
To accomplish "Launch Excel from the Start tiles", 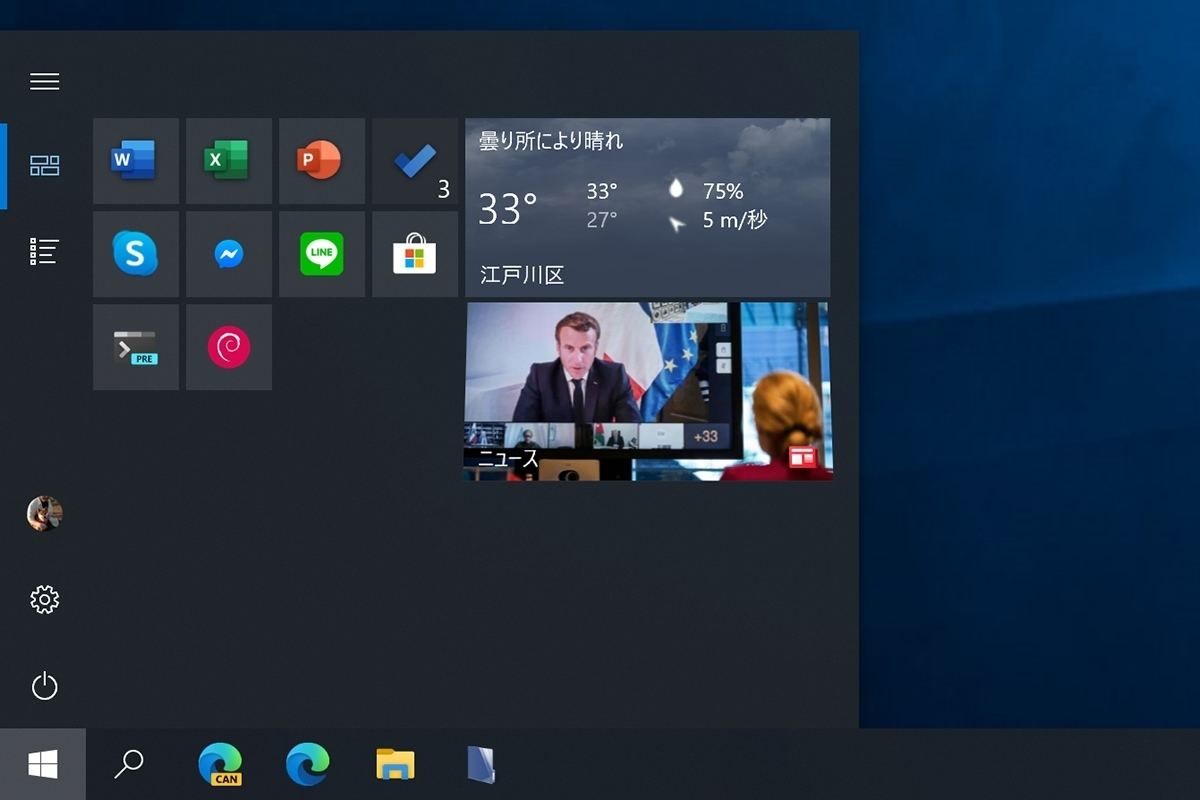I will [x=229, y=161].
